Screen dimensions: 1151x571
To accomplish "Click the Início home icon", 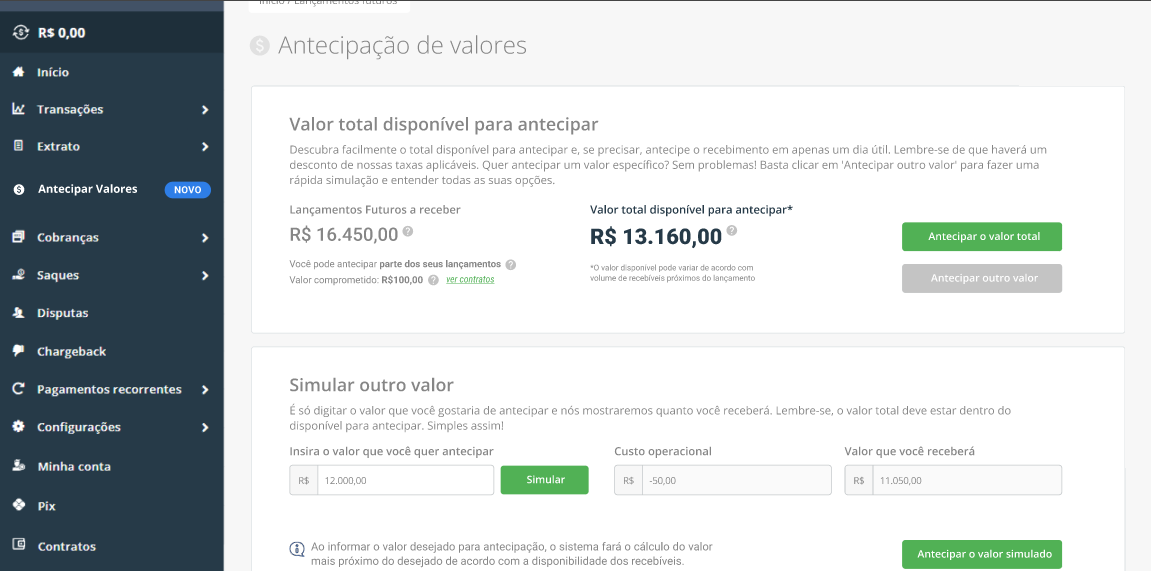I will click(x=19, y=72).
